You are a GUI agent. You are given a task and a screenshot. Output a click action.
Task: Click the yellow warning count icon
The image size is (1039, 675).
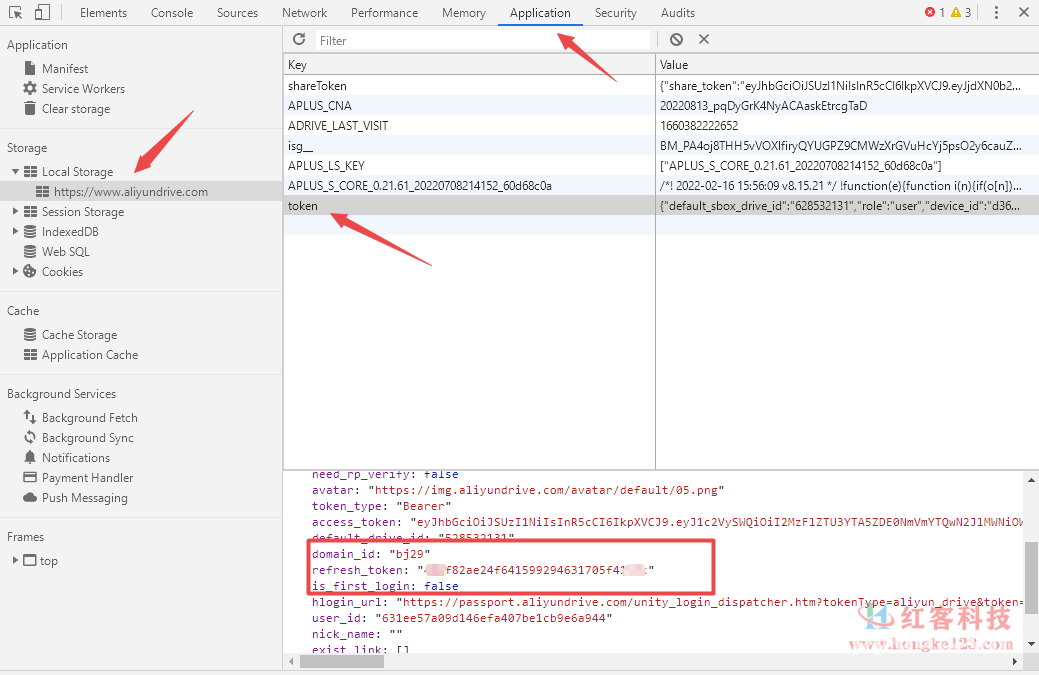pos(956,13)
